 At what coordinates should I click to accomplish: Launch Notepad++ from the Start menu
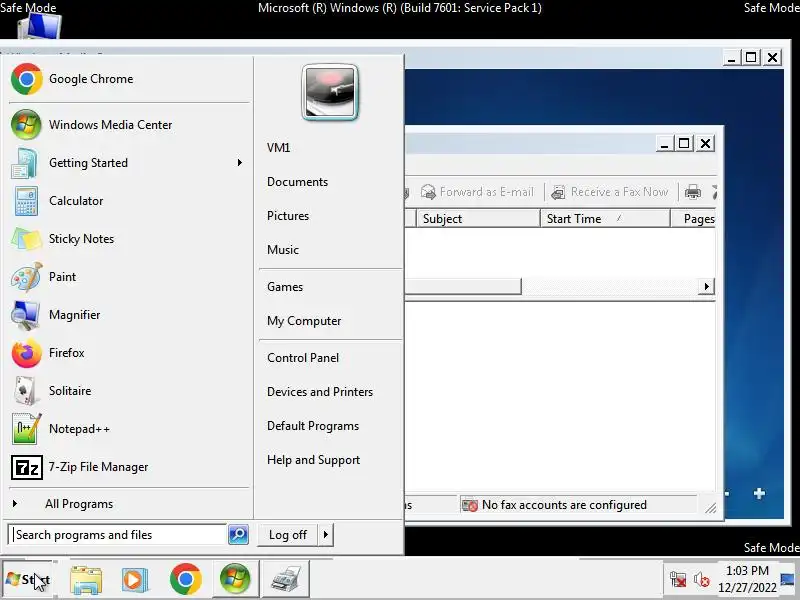[x=130, y=429]
